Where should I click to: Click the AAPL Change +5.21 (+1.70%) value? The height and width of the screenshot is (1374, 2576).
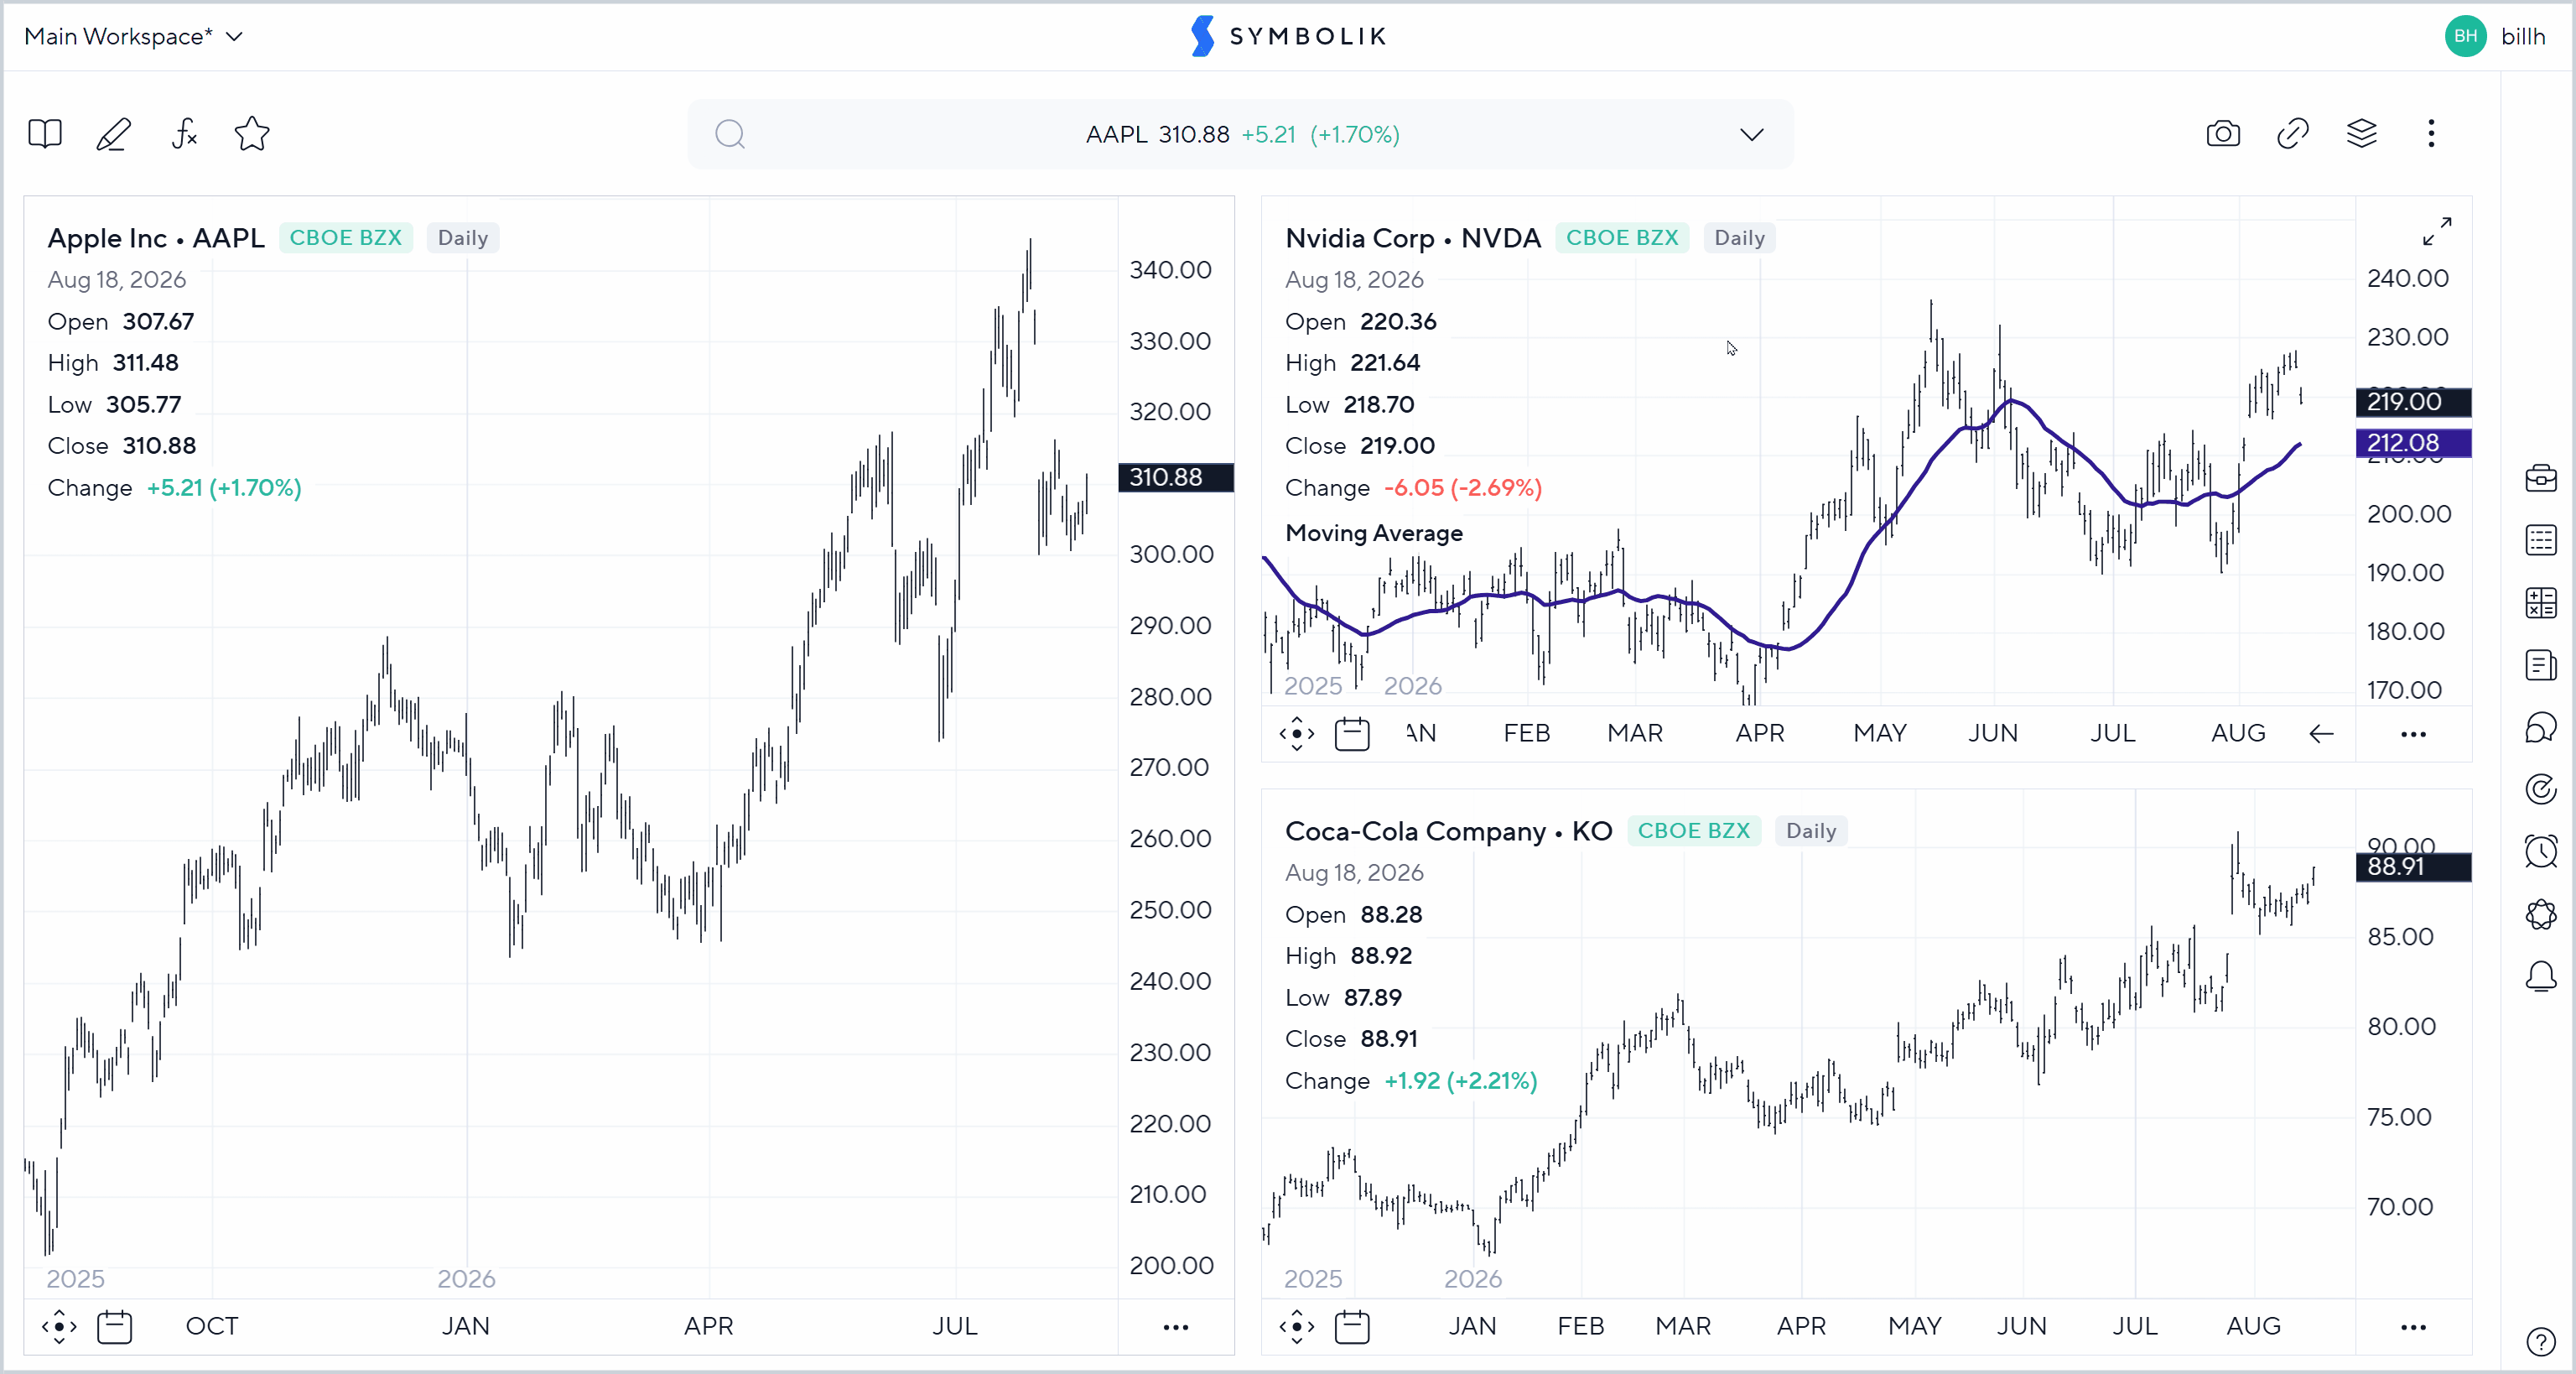224,488
